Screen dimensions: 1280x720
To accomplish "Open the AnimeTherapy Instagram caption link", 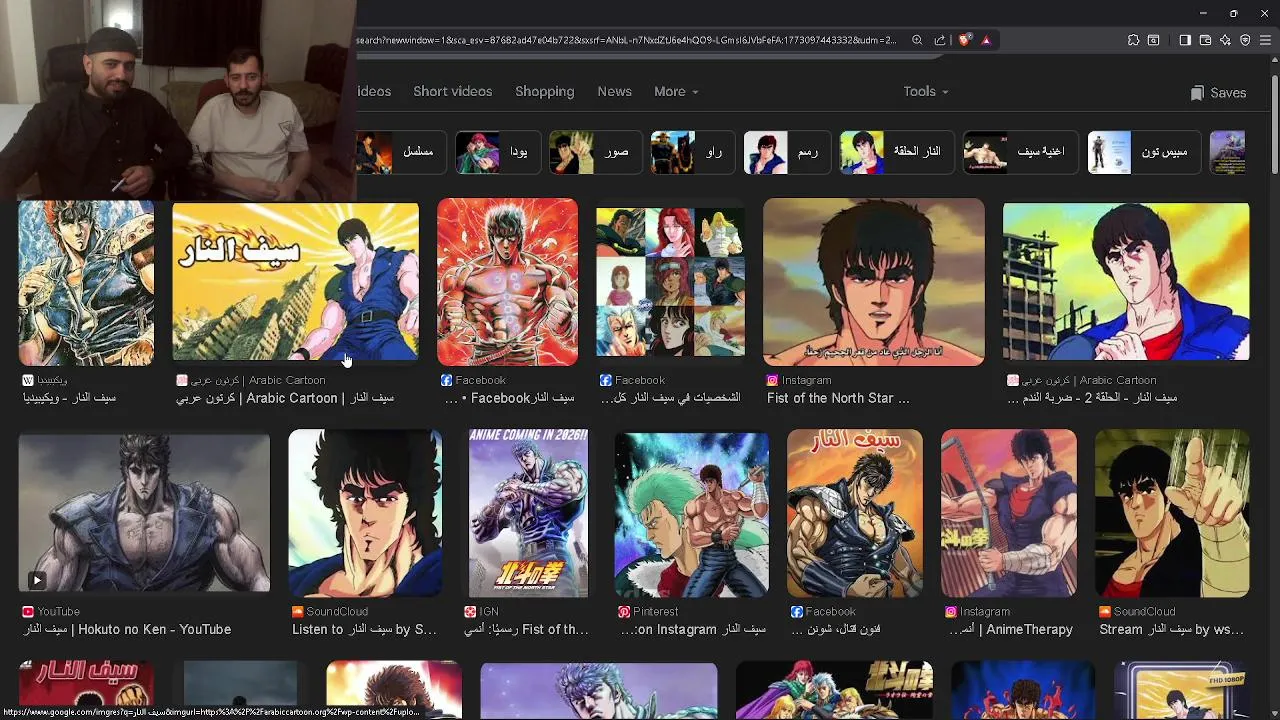I will [1011, 629].
